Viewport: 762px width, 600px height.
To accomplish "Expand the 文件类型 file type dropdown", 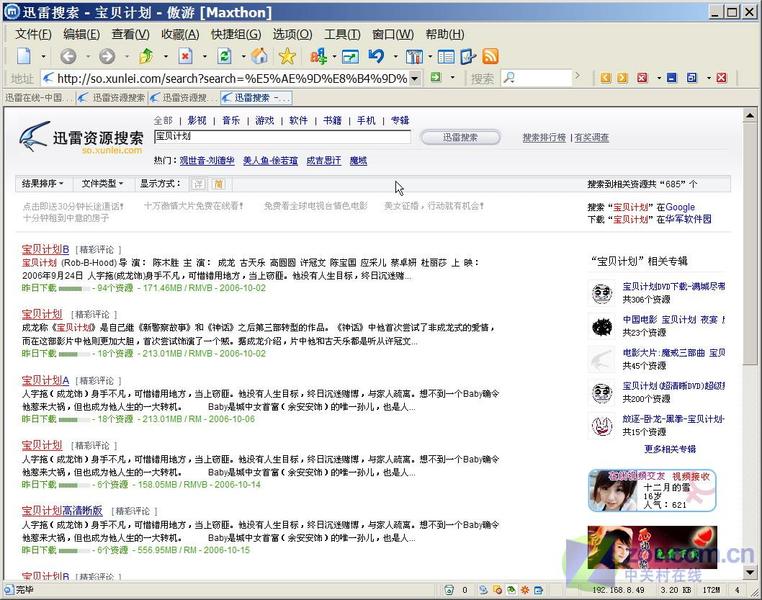I will coord(102,183).
